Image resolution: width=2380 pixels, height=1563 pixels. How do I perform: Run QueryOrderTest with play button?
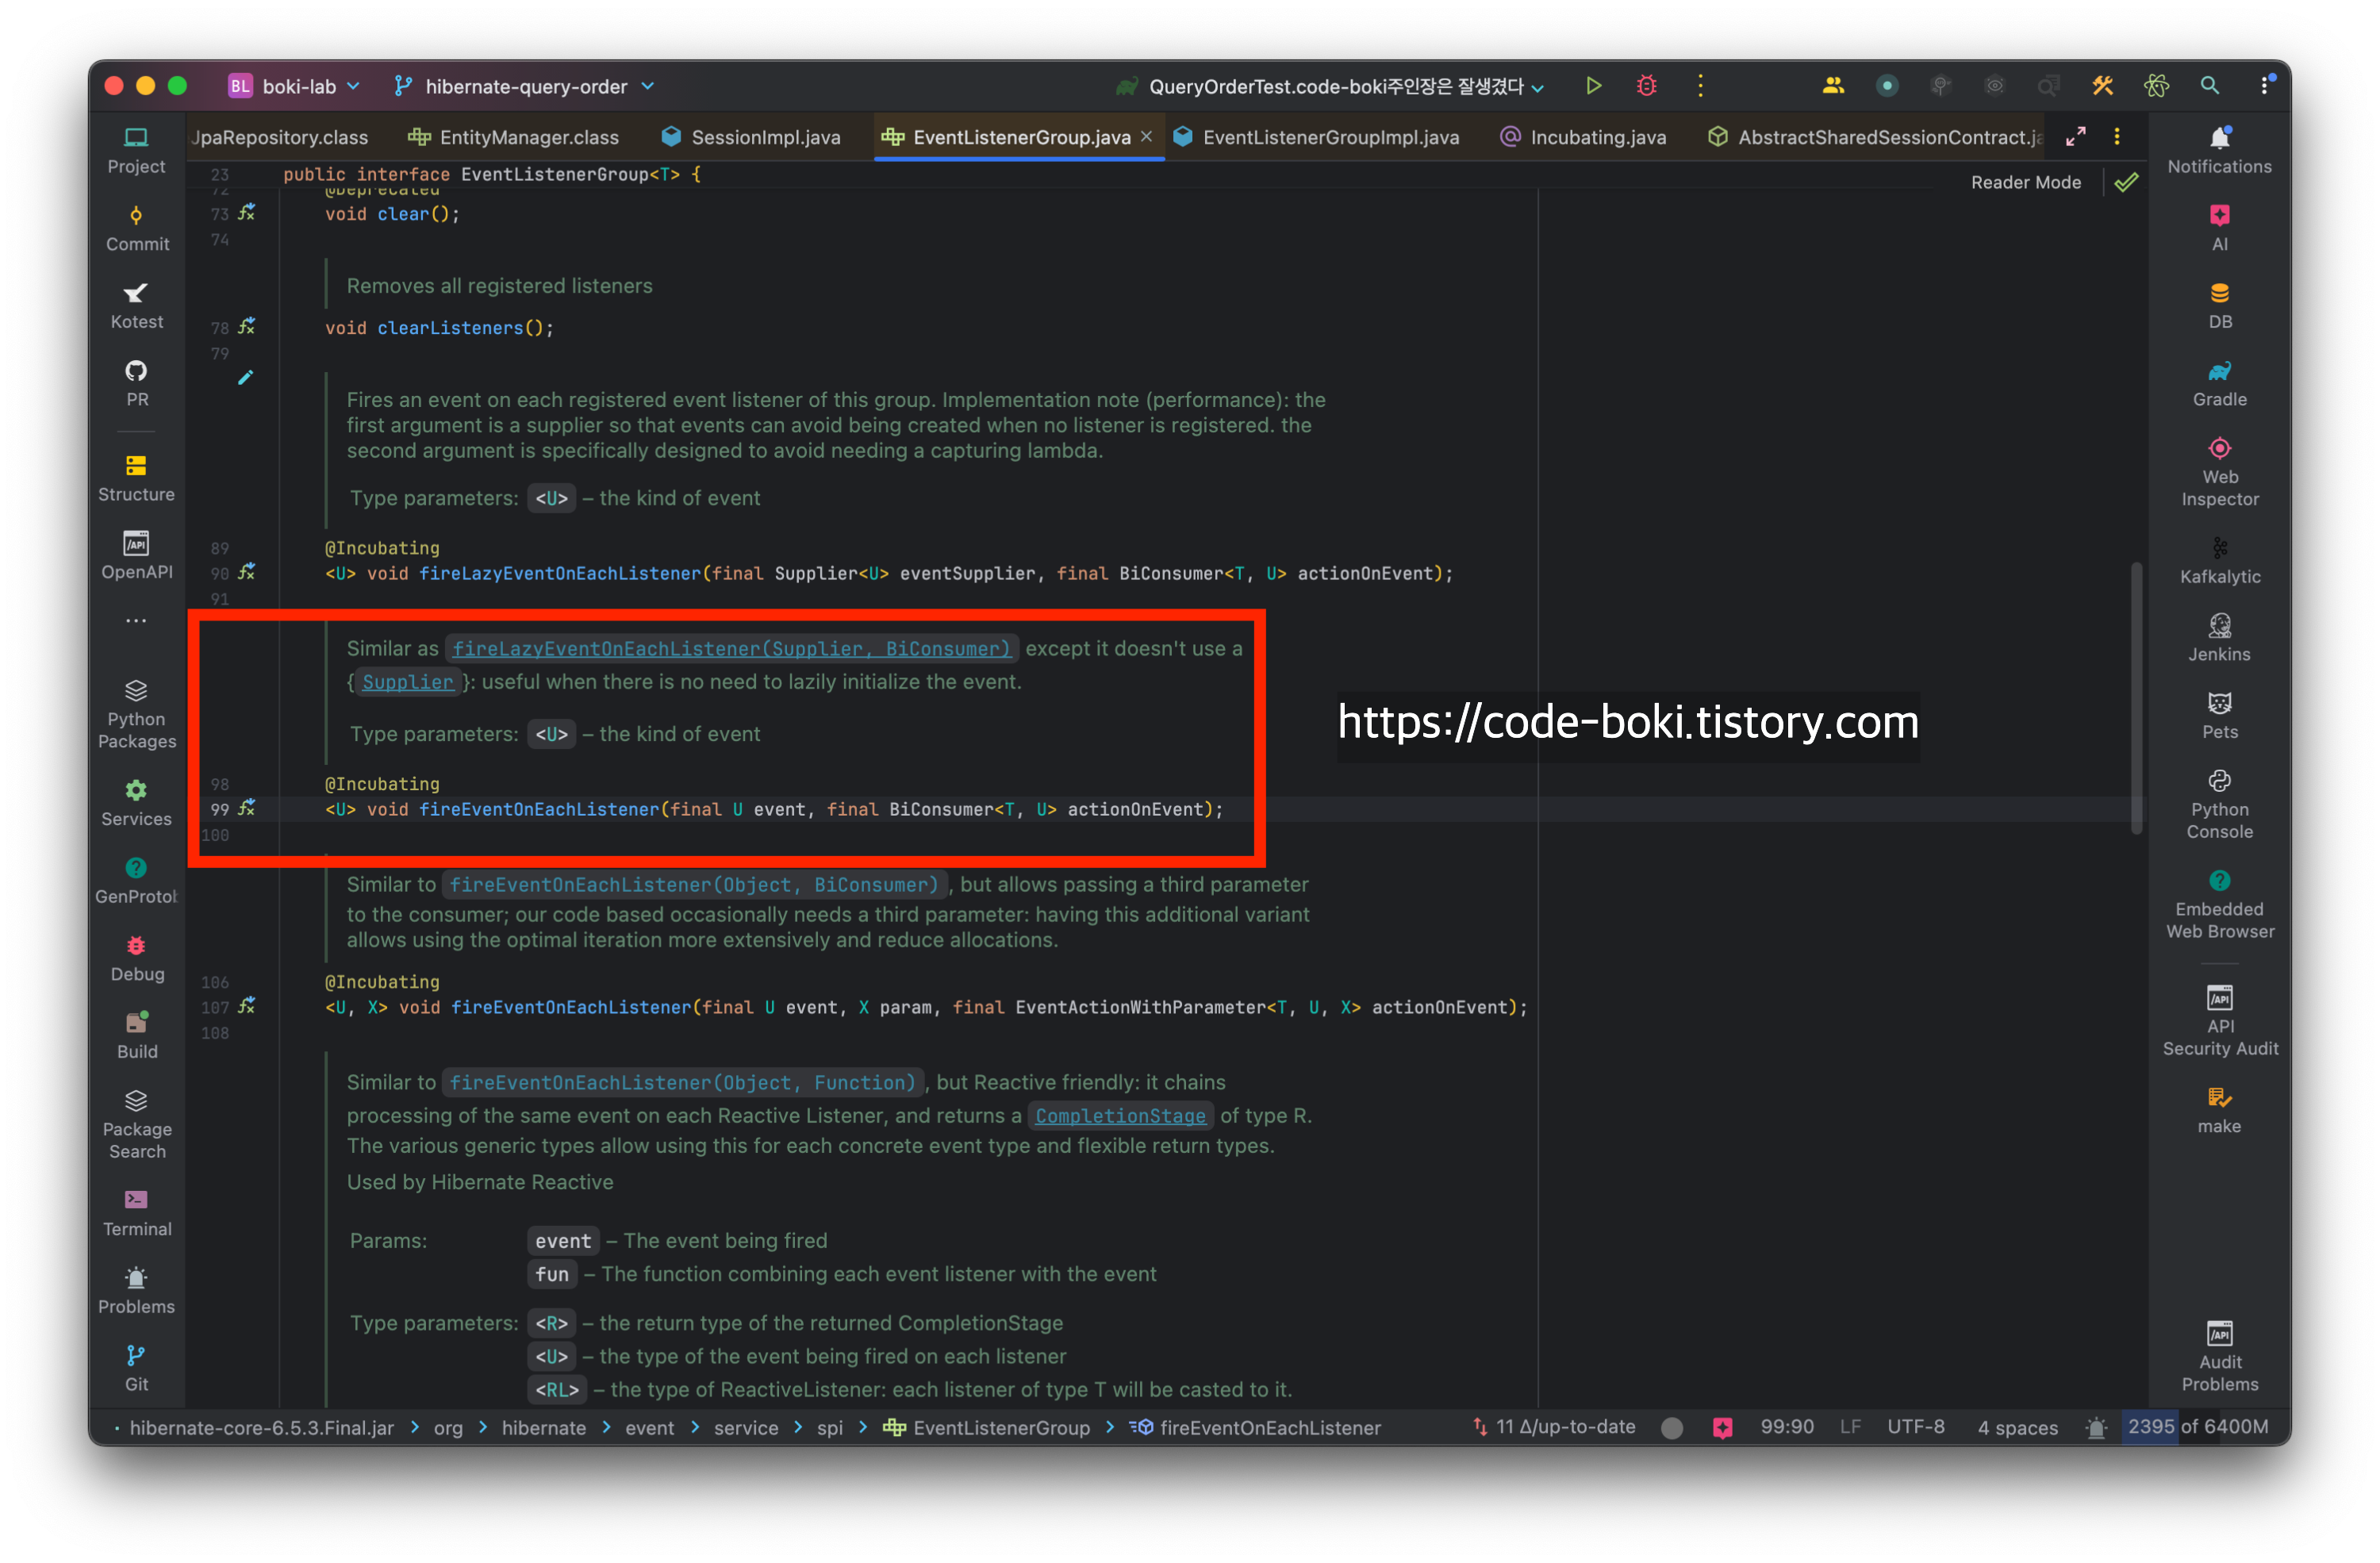click(1593, 86)
